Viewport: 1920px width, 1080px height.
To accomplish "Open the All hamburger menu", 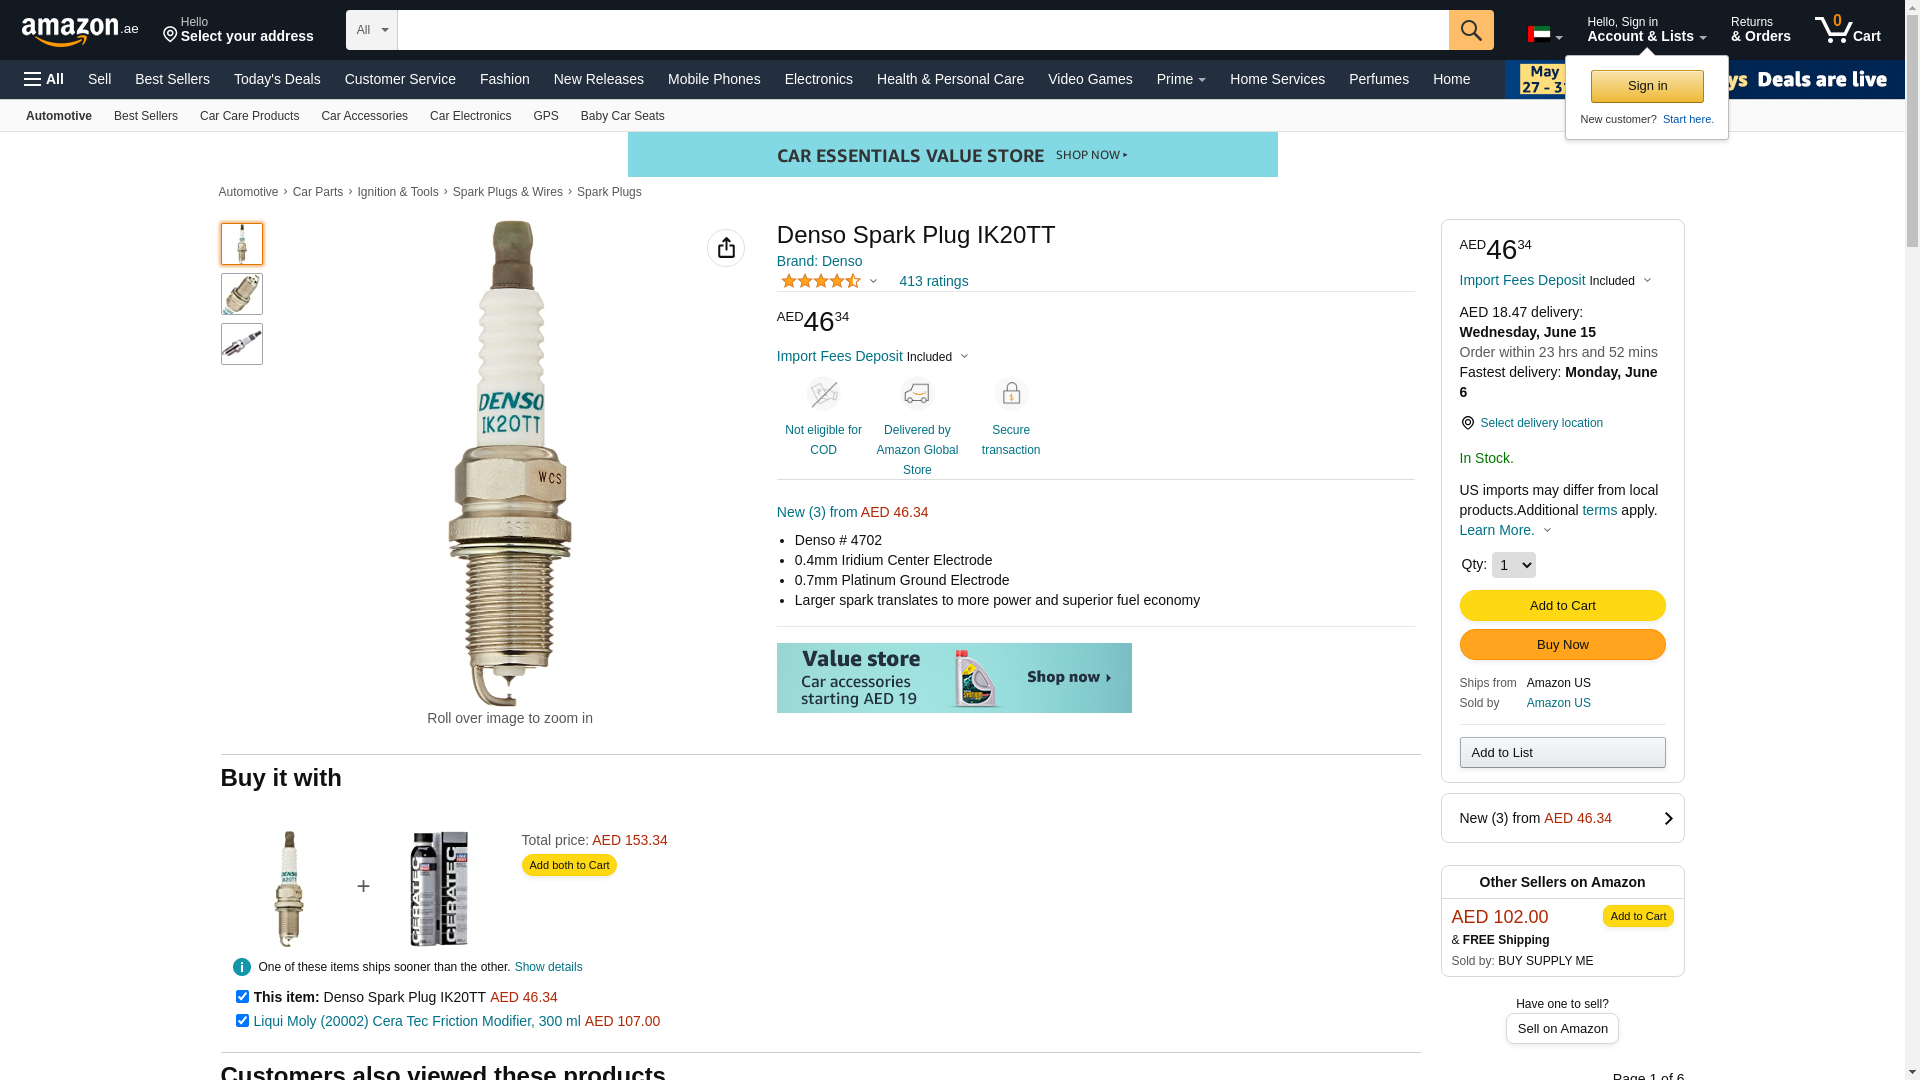I will point(44,79).
